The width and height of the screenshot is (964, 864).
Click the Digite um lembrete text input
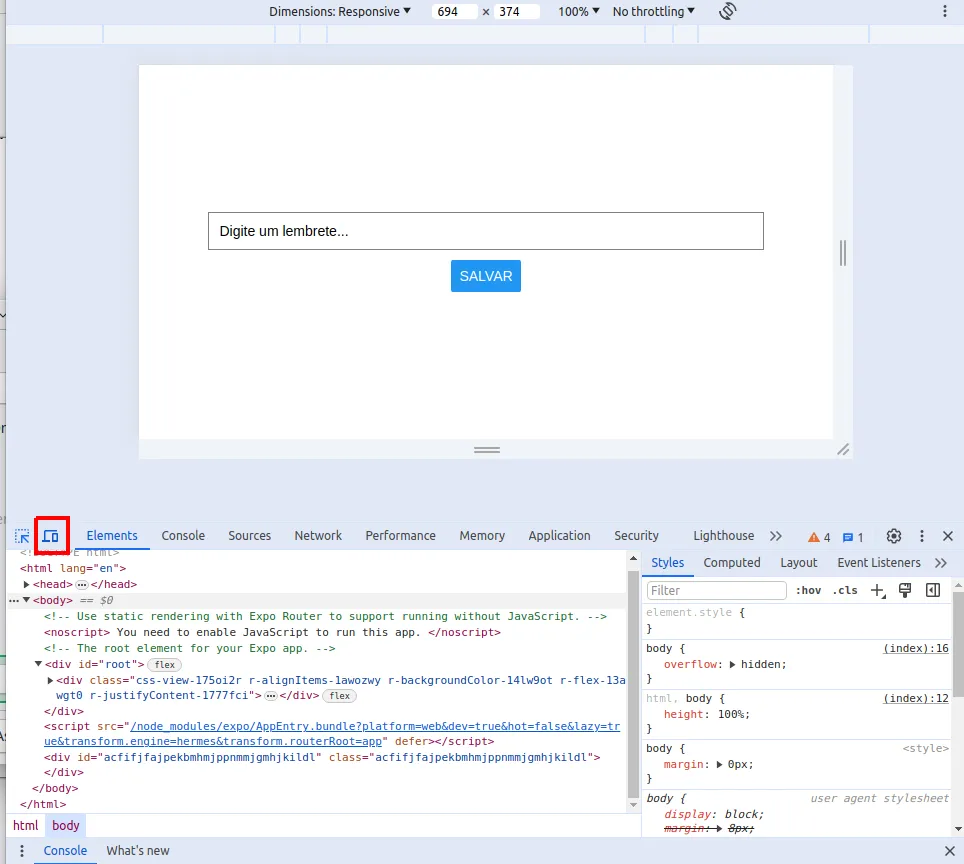pyautogui.click(x=486, y=231)
